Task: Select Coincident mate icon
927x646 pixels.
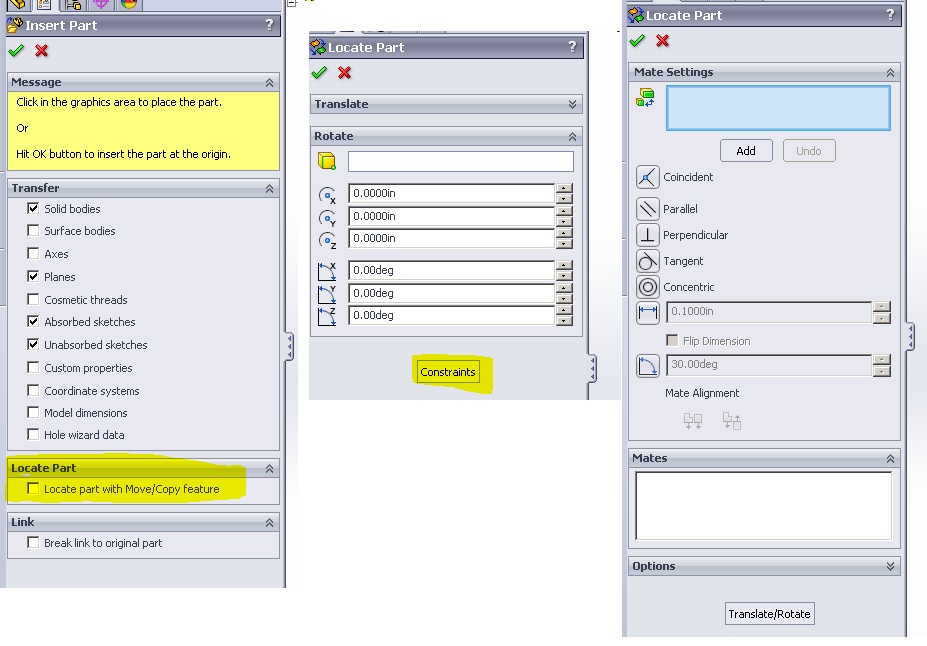Action: [647, 177]
